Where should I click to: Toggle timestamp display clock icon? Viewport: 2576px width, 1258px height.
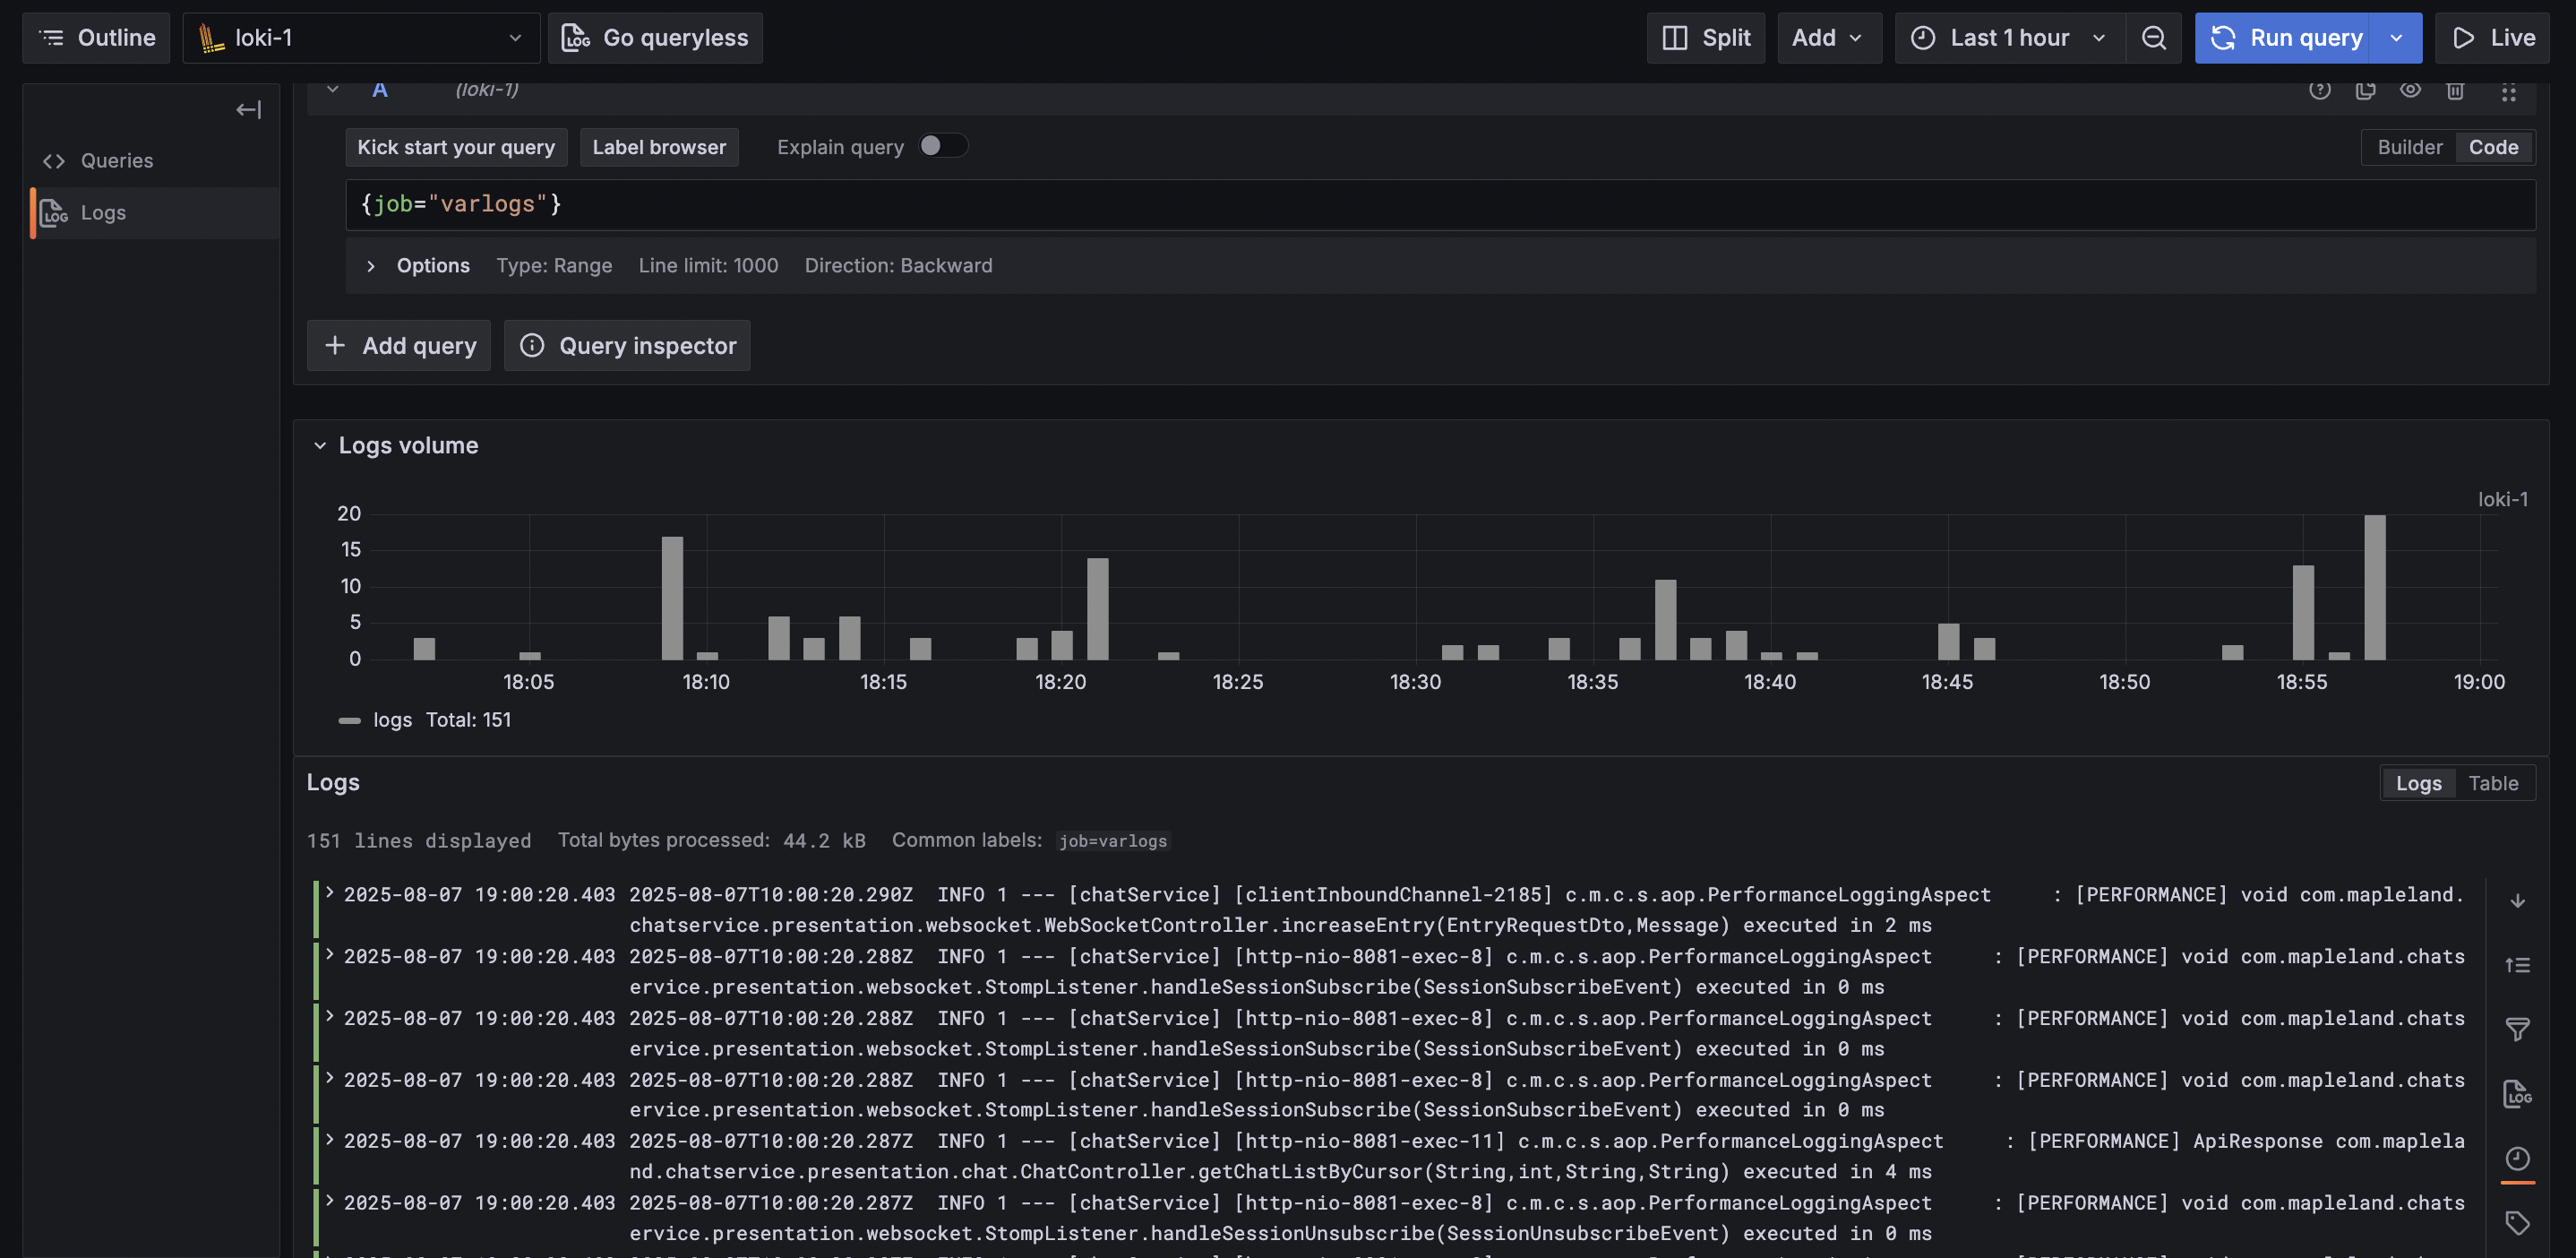click(2517, 1159)
